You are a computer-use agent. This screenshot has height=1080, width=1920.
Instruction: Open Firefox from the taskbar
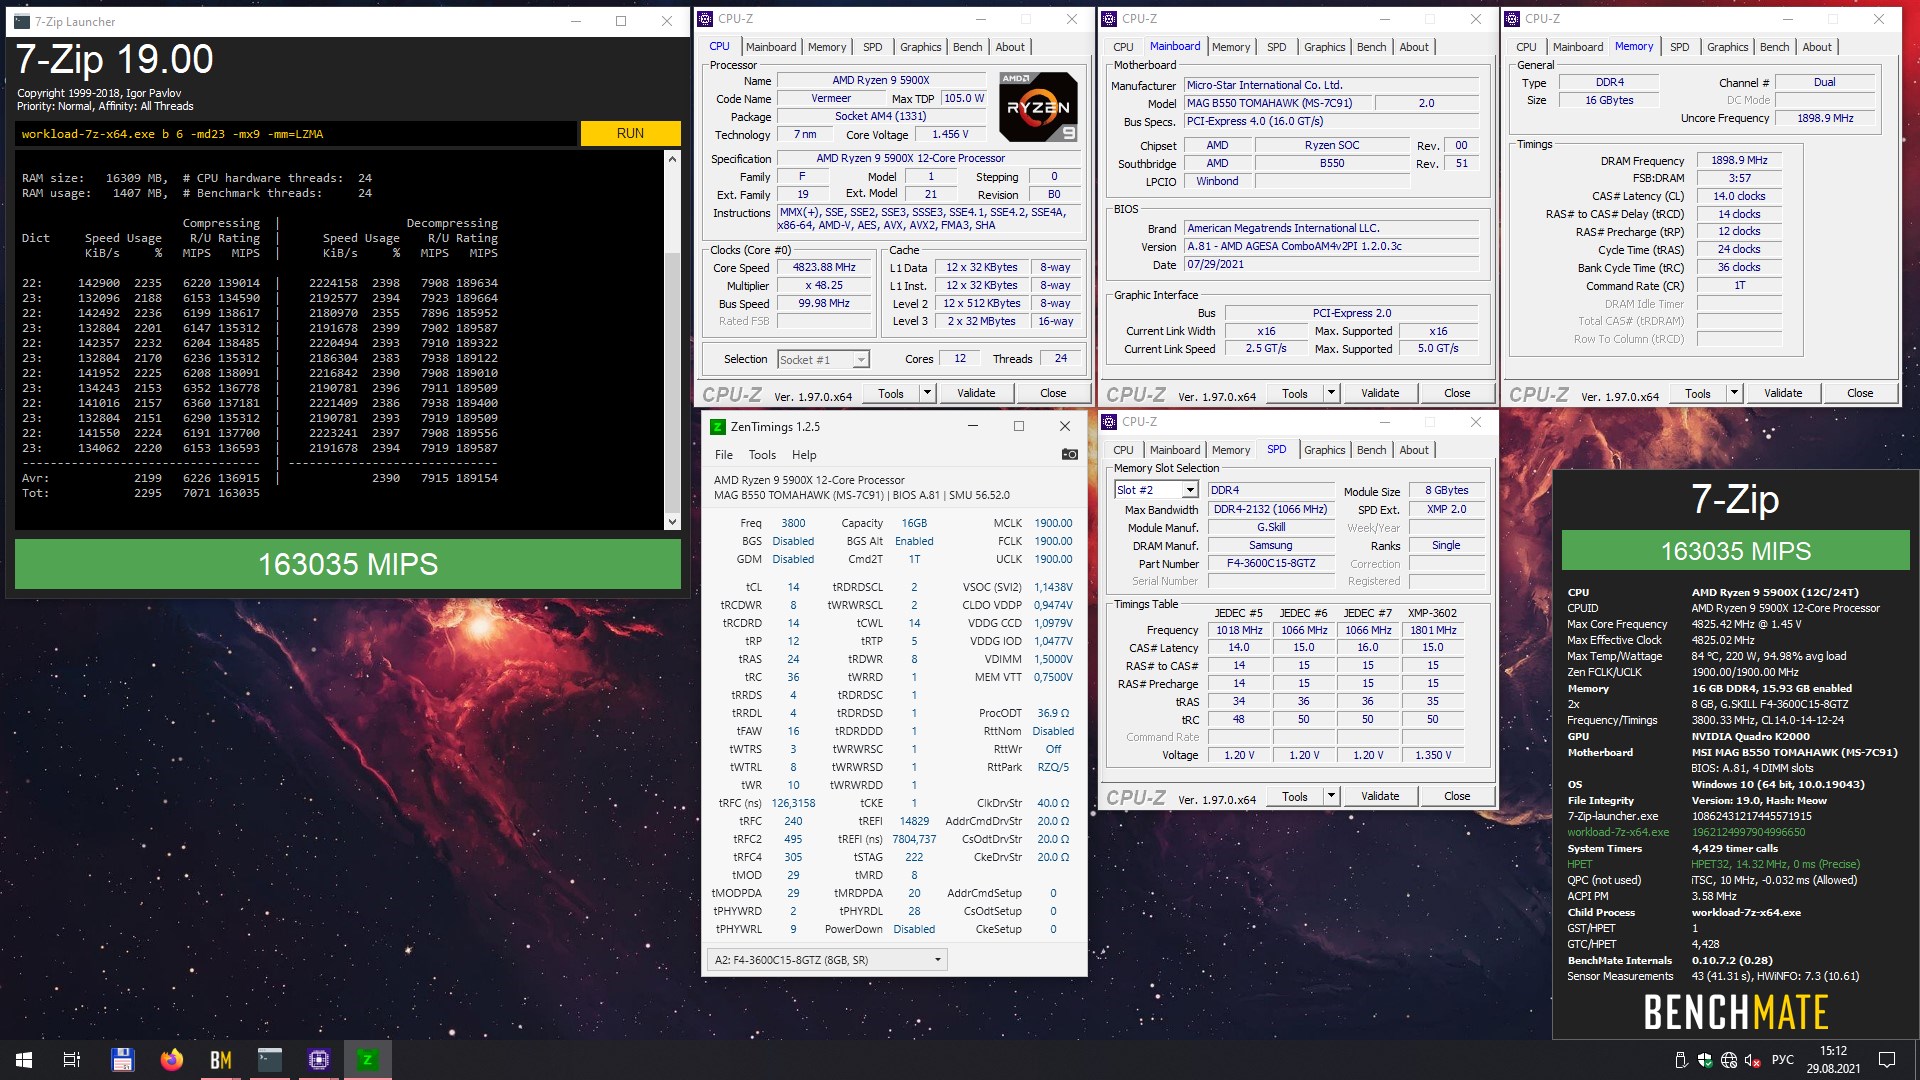[172, 1060]
